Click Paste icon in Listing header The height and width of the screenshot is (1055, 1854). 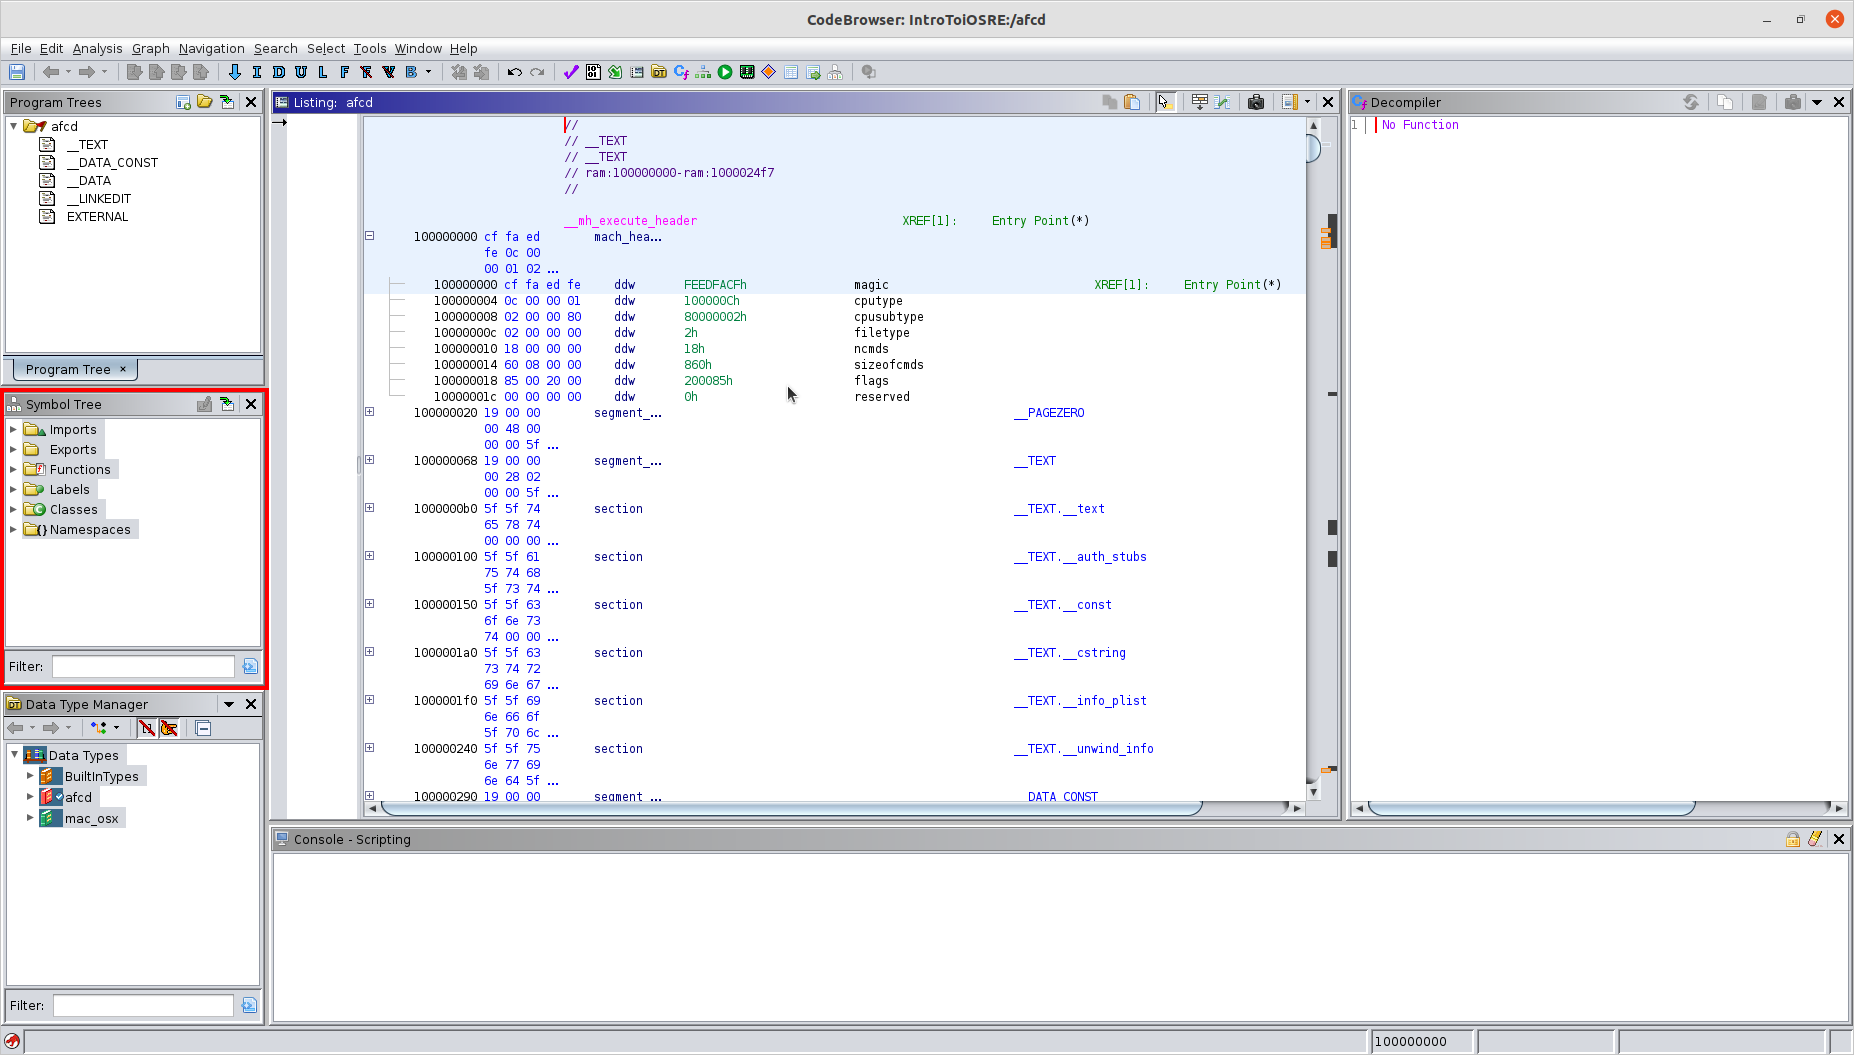pos(1132,102)
